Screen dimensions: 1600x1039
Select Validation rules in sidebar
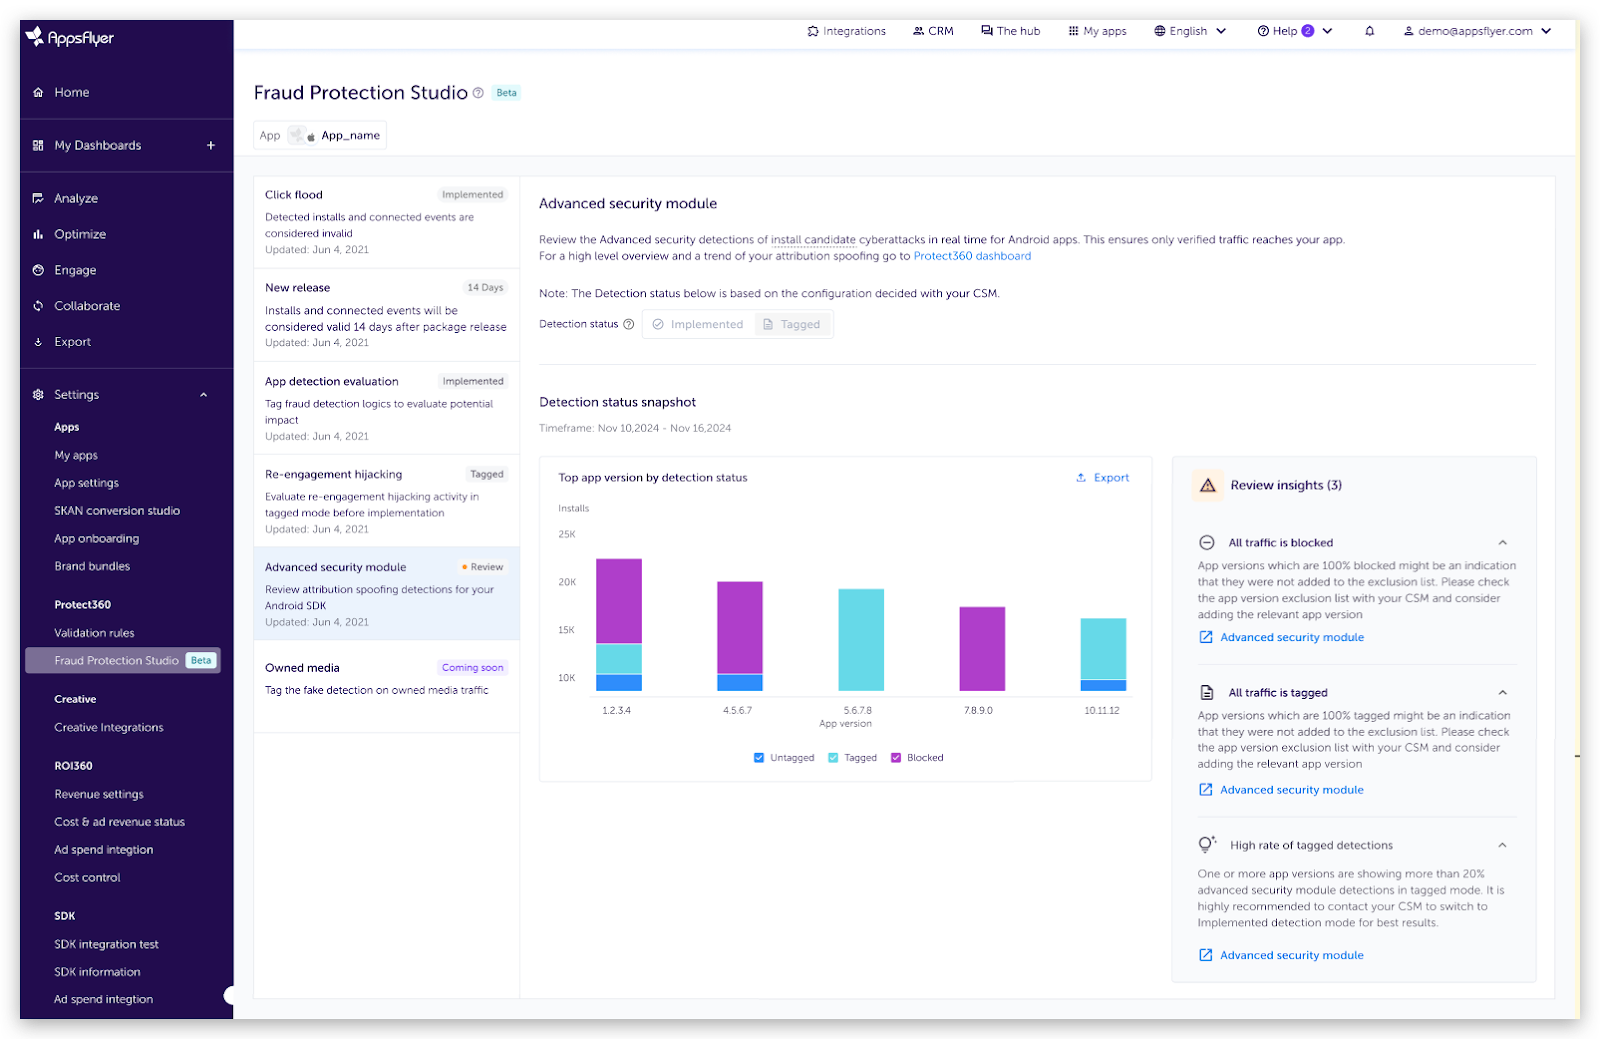(94, 633)
